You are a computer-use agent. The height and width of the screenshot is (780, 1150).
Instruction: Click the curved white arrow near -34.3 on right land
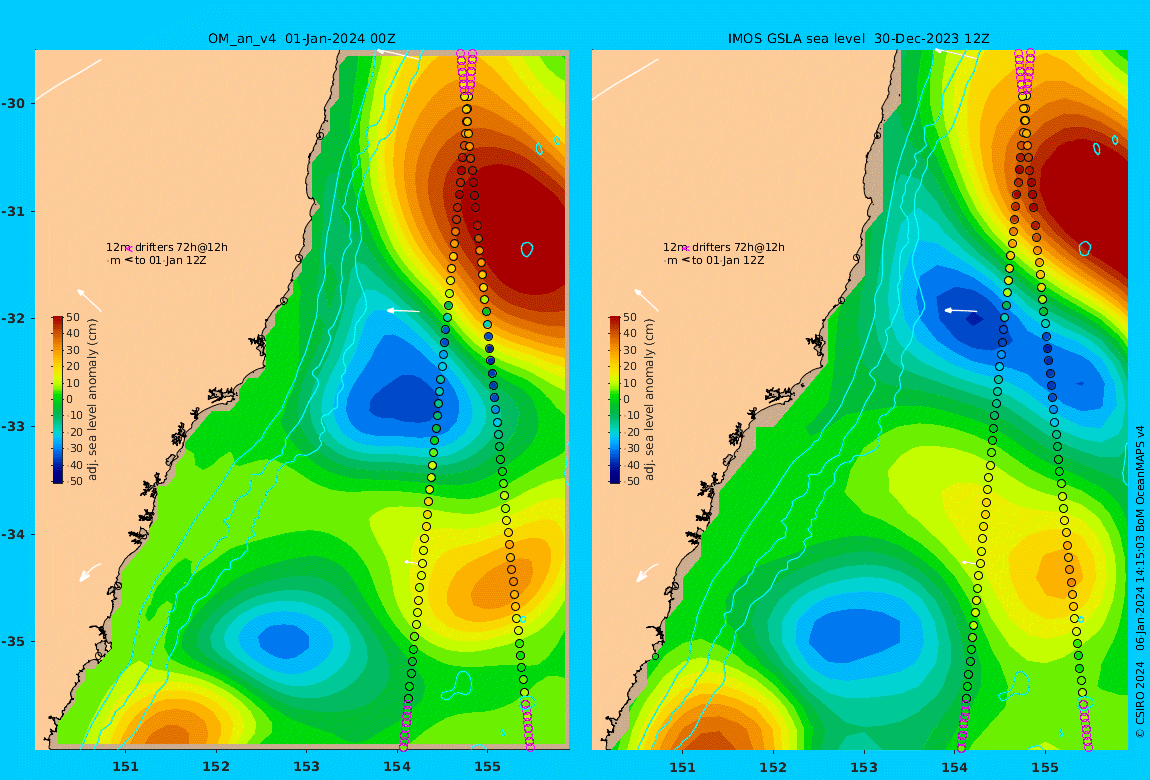647,573
